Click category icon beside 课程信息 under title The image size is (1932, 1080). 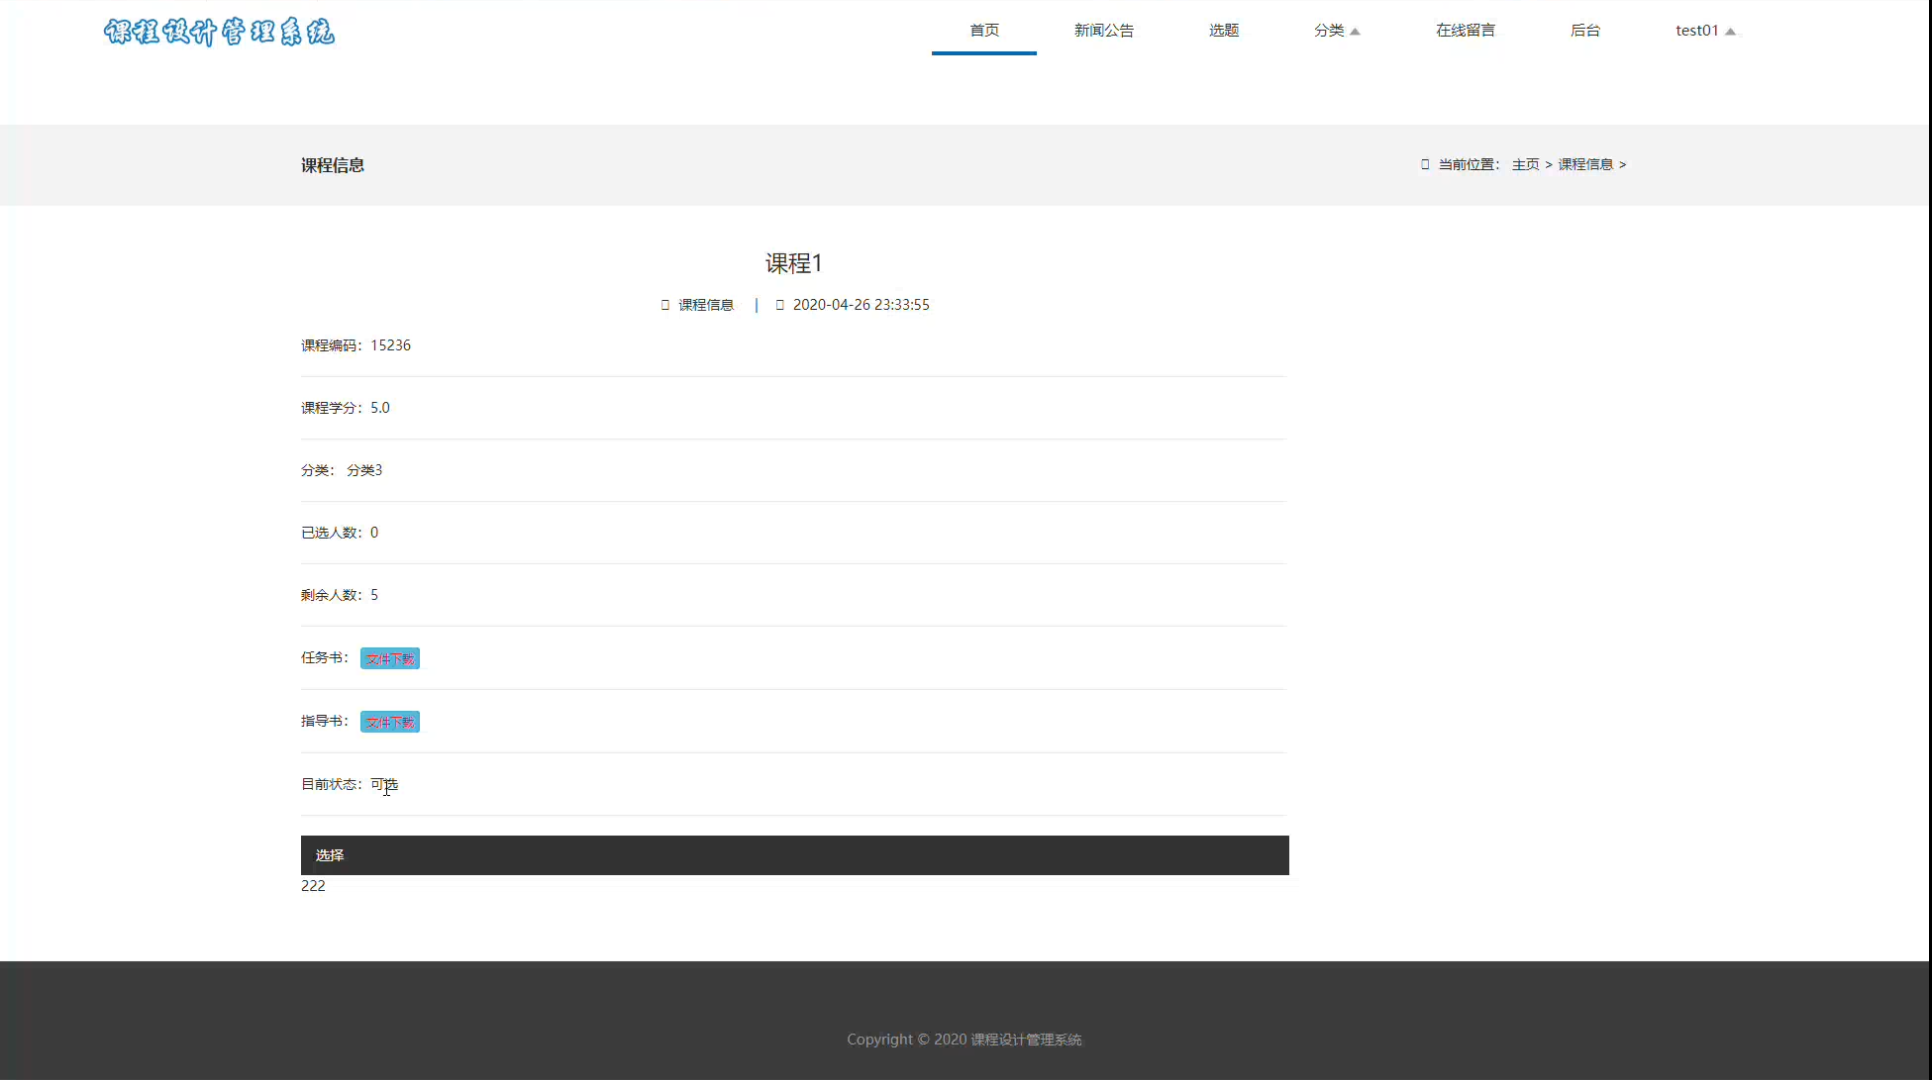665,305
